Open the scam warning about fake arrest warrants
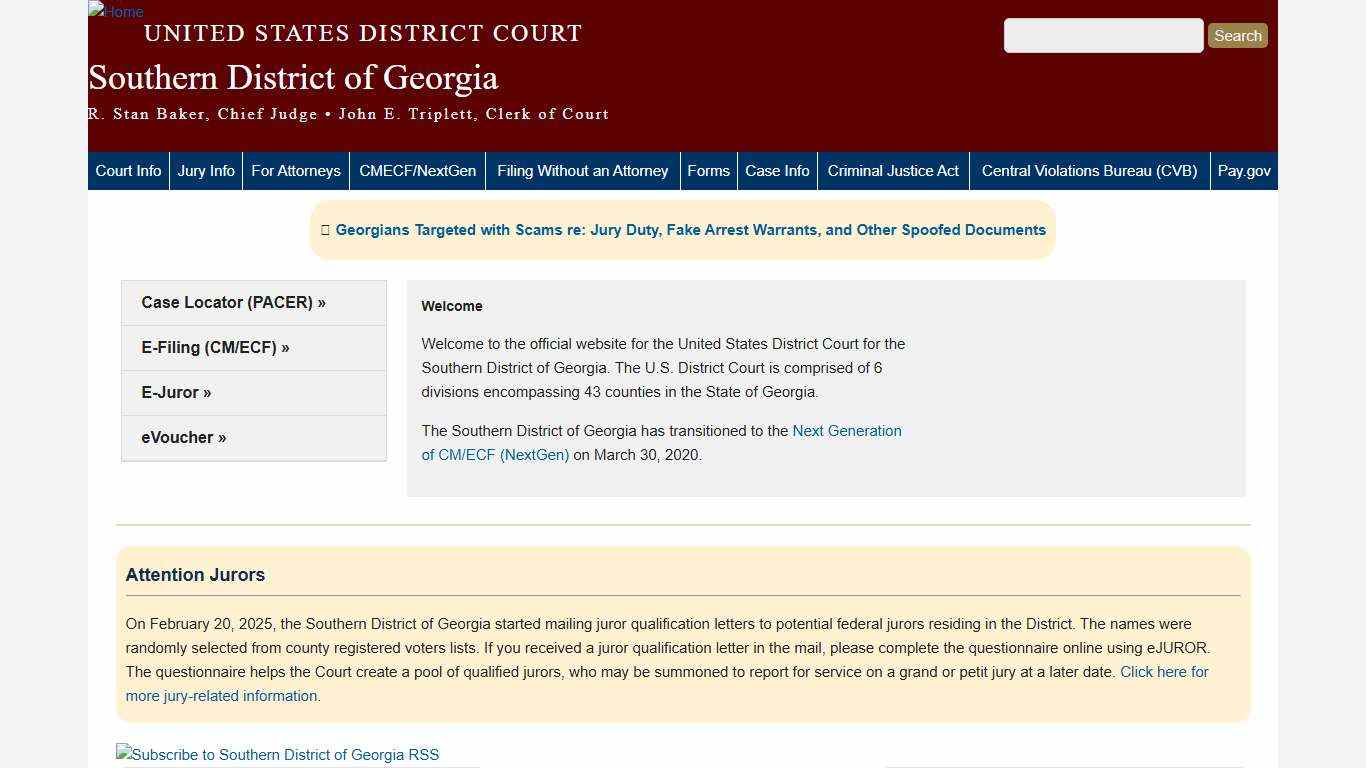 [x=690, y=229]
